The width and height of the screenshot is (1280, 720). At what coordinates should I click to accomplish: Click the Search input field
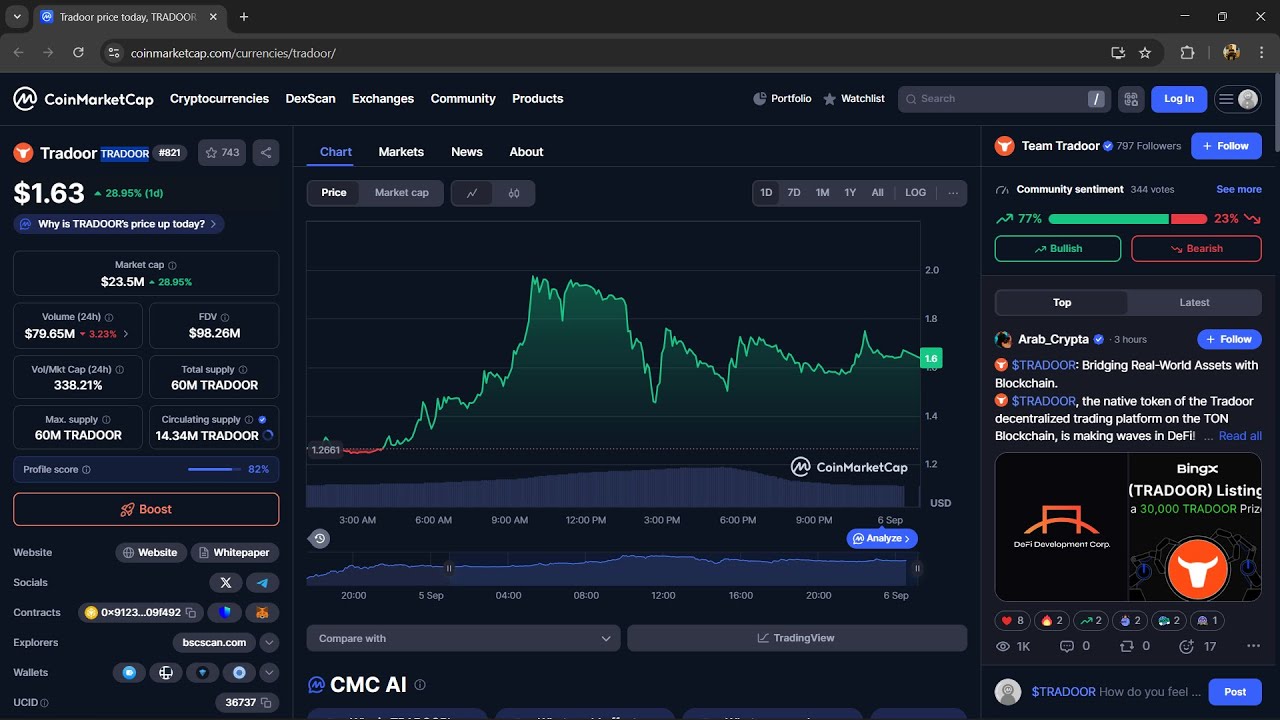click(x=1004, y=99)
